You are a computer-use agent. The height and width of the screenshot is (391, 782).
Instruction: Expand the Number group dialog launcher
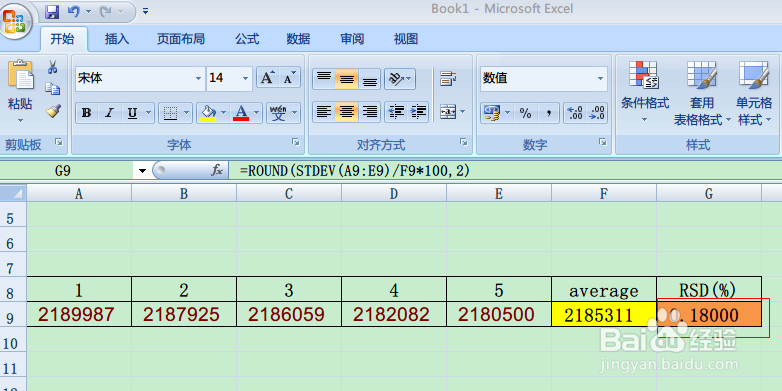click(x=602, y=142)
